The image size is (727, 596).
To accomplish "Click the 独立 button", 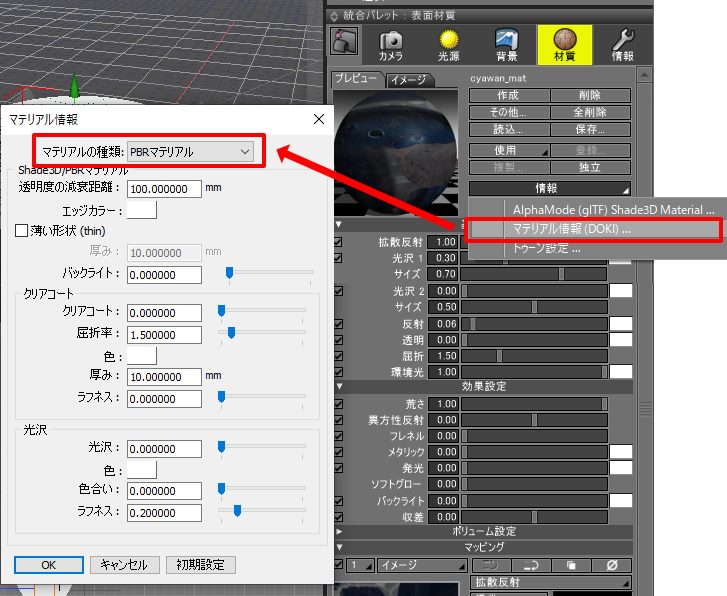I will 590,167.
